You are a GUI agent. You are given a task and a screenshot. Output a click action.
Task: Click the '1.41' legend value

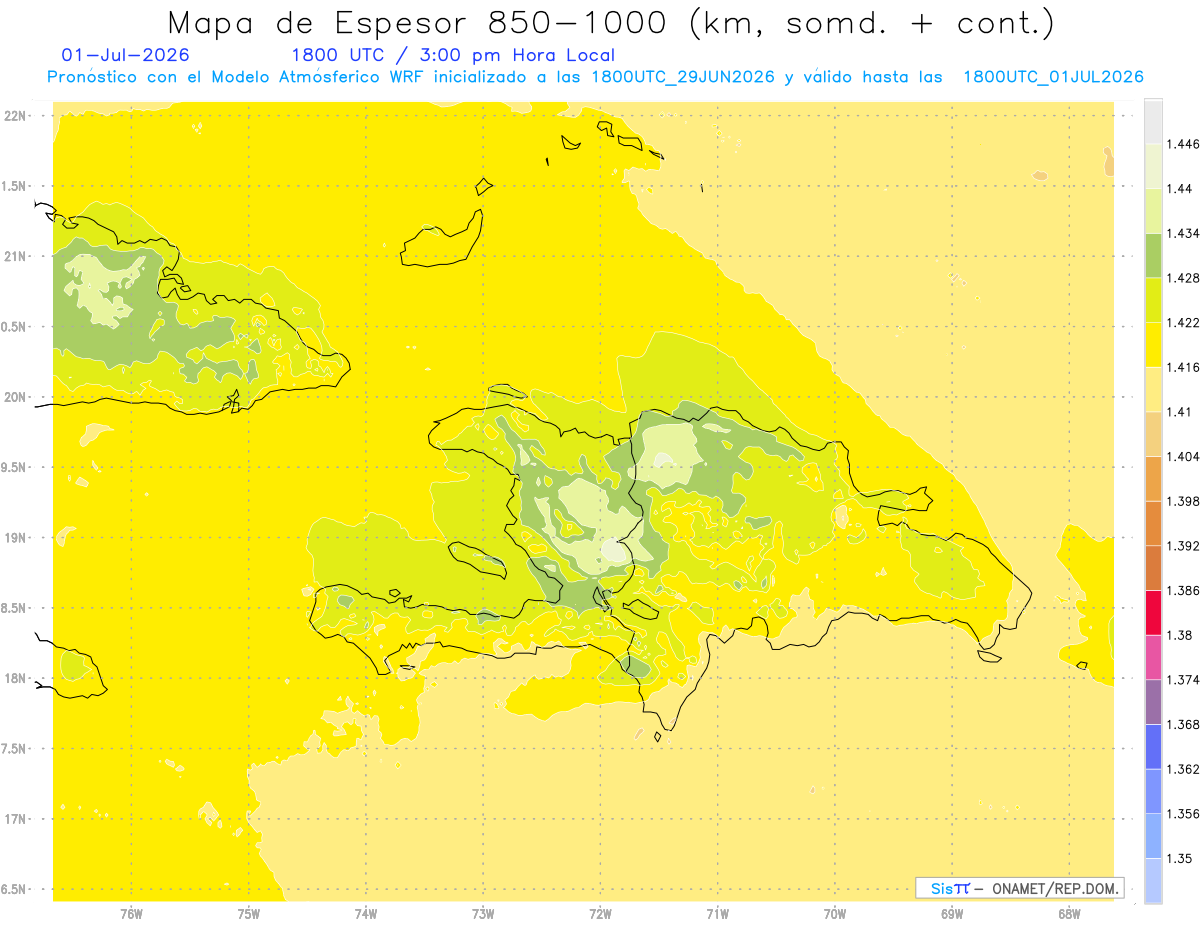click(1180, 412)
